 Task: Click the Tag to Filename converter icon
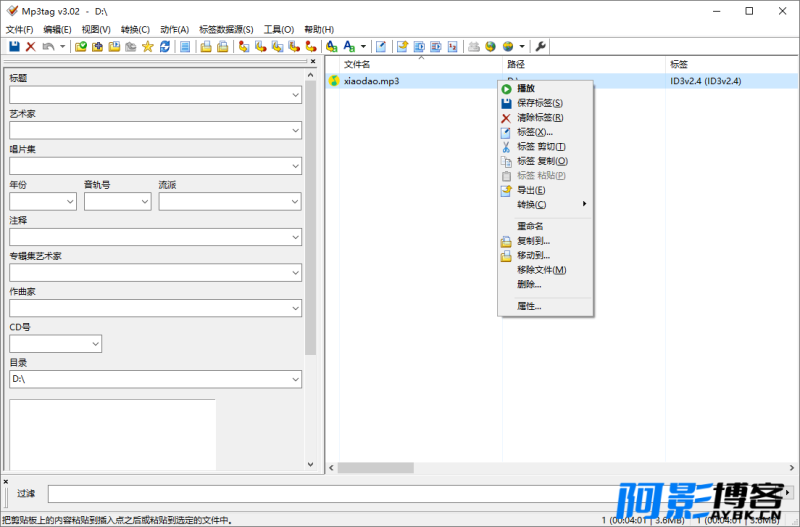click(x=244, y=46)
